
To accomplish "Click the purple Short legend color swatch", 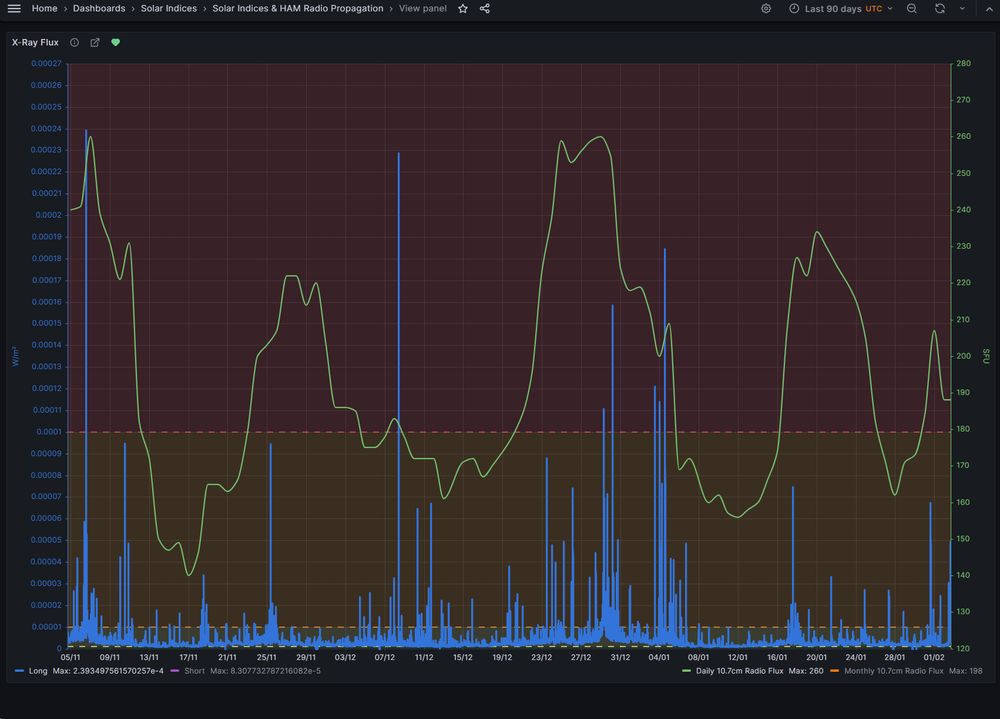I will [175, 671].
